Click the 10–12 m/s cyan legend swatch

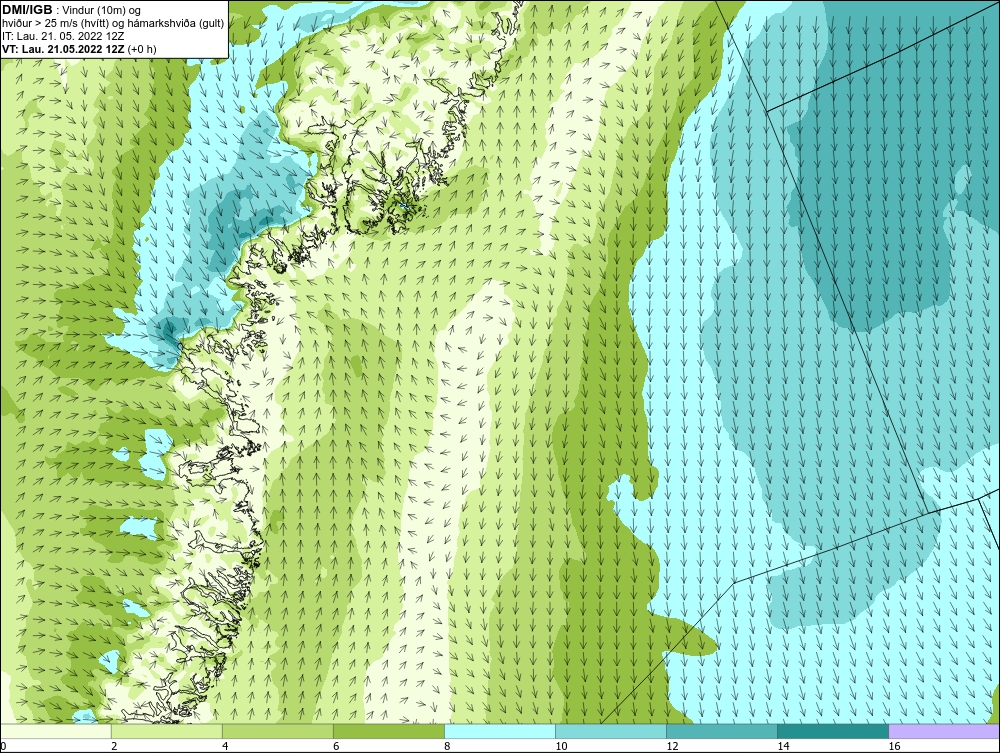[x=611, y=731]
